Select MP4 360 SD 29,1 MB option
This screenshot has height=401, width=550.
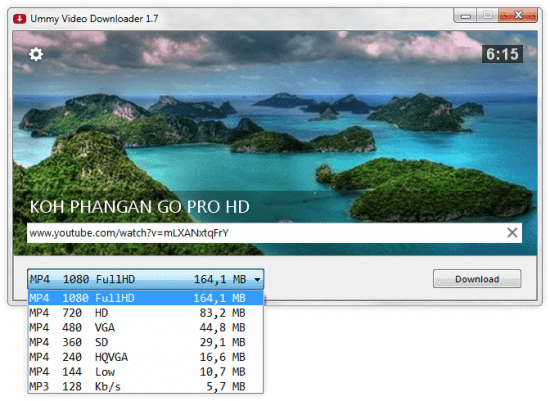(146, 342)
